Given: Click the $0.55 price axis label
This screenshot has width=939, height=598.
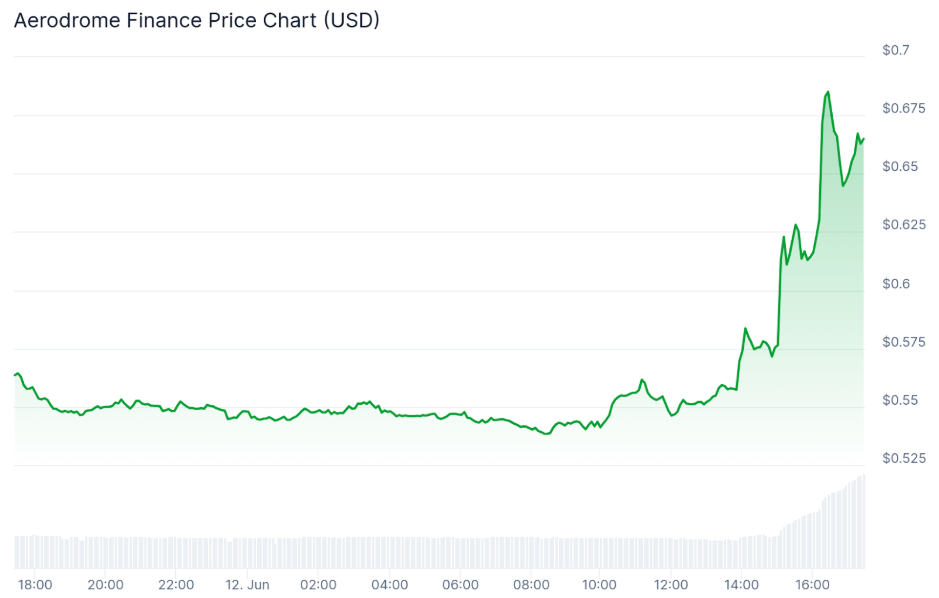Looking at the screenshot, I should click(x=899, y=400).
